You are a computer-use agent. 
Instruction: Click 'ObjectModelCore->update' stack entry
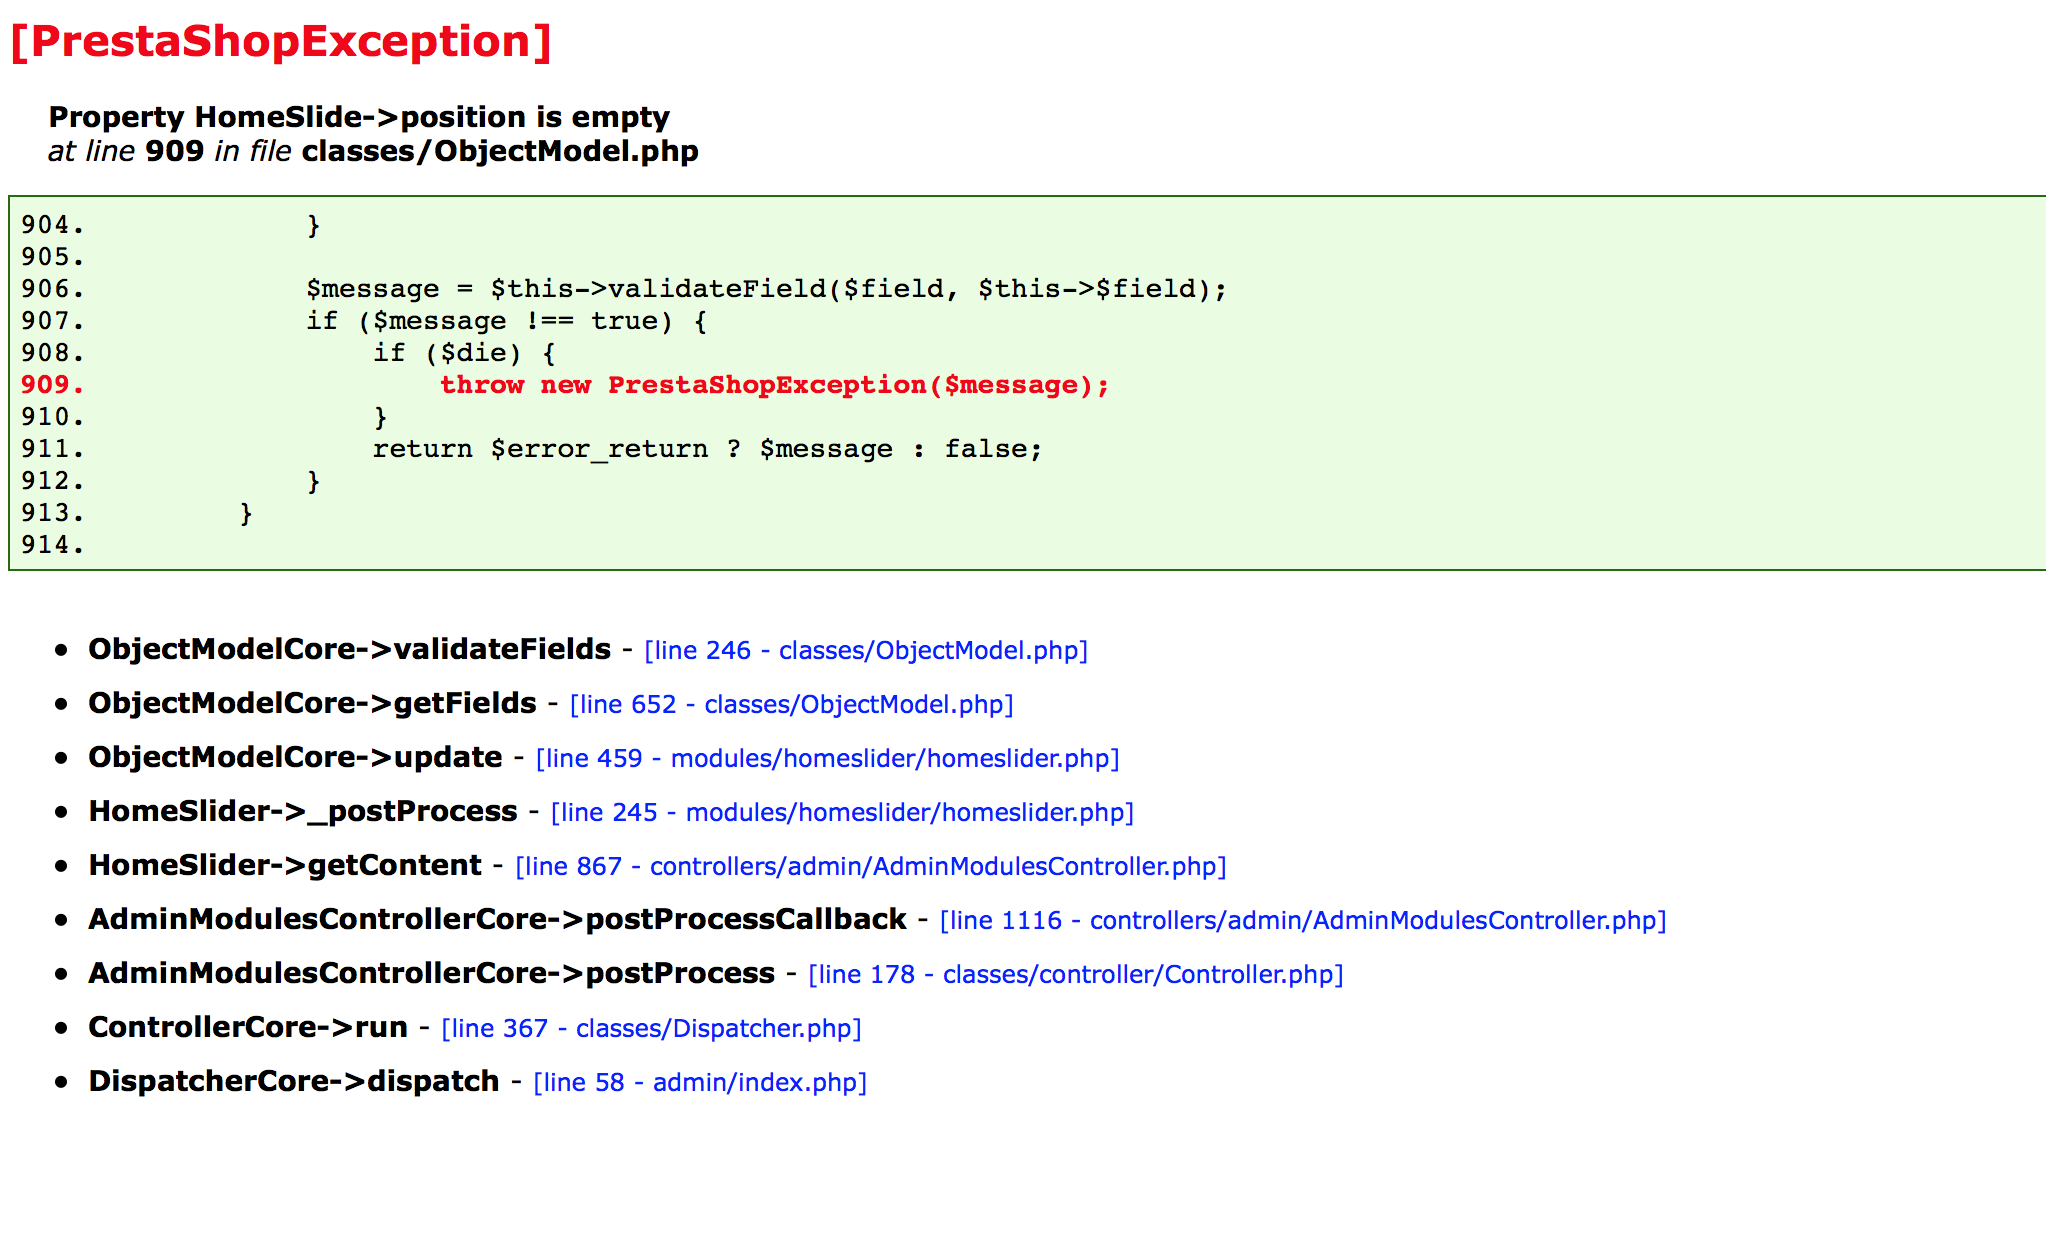pos(295,757)
